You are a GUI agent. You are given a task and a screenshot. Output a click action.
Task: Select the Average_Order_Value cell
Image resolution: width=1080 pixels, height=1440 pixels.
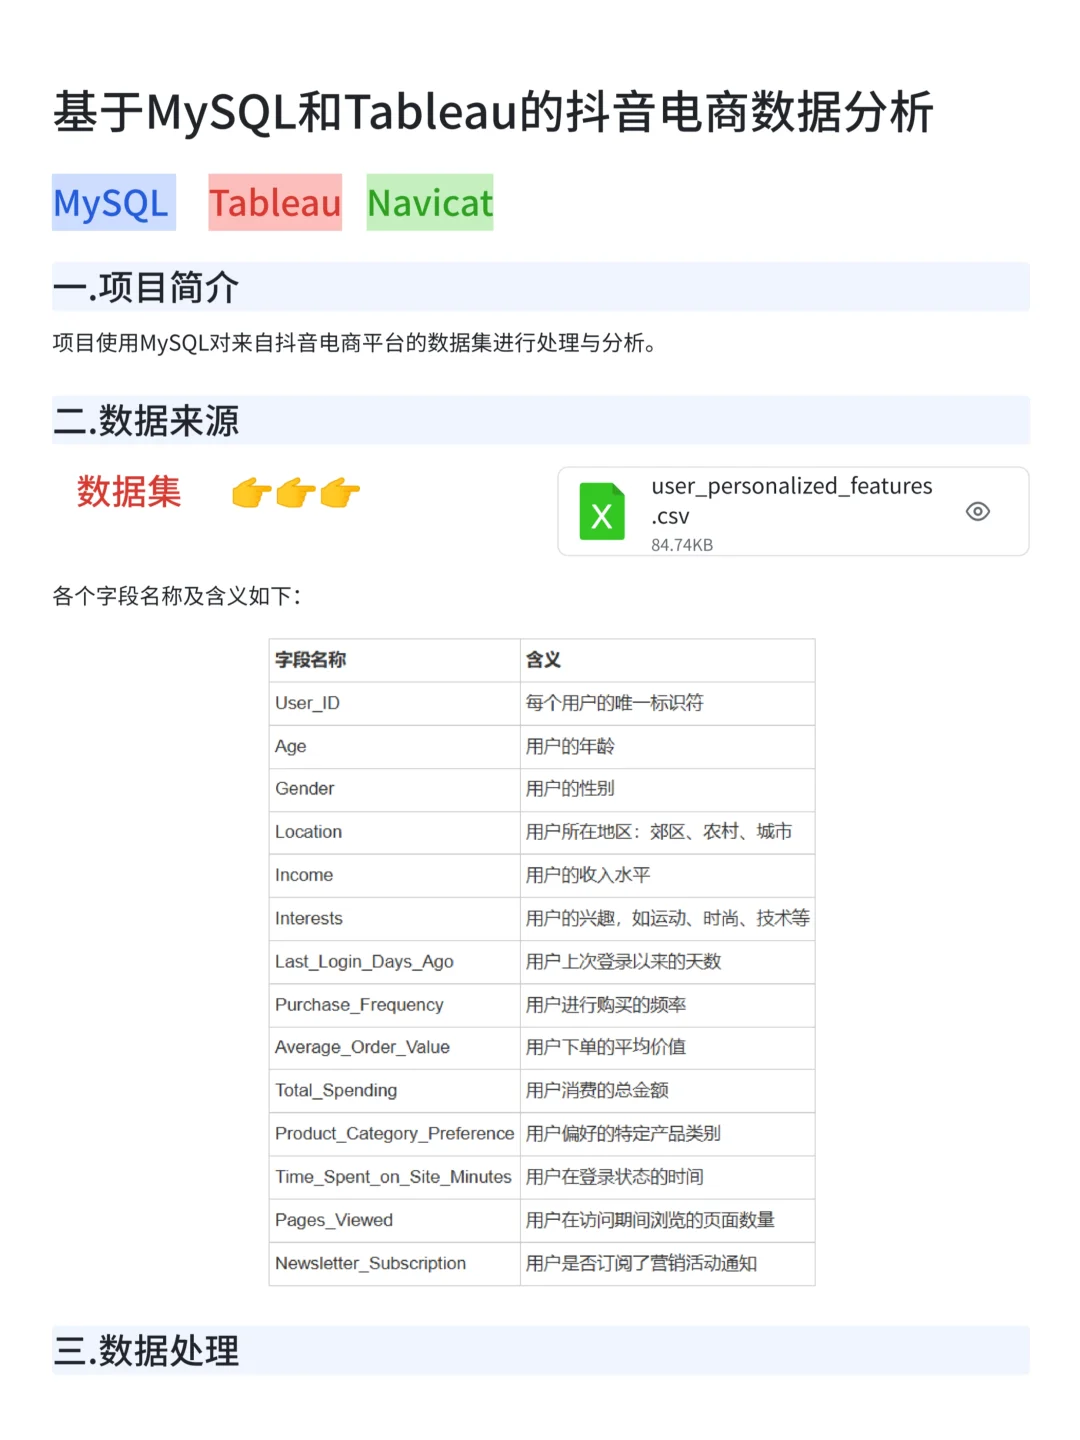pos(394,1048)
